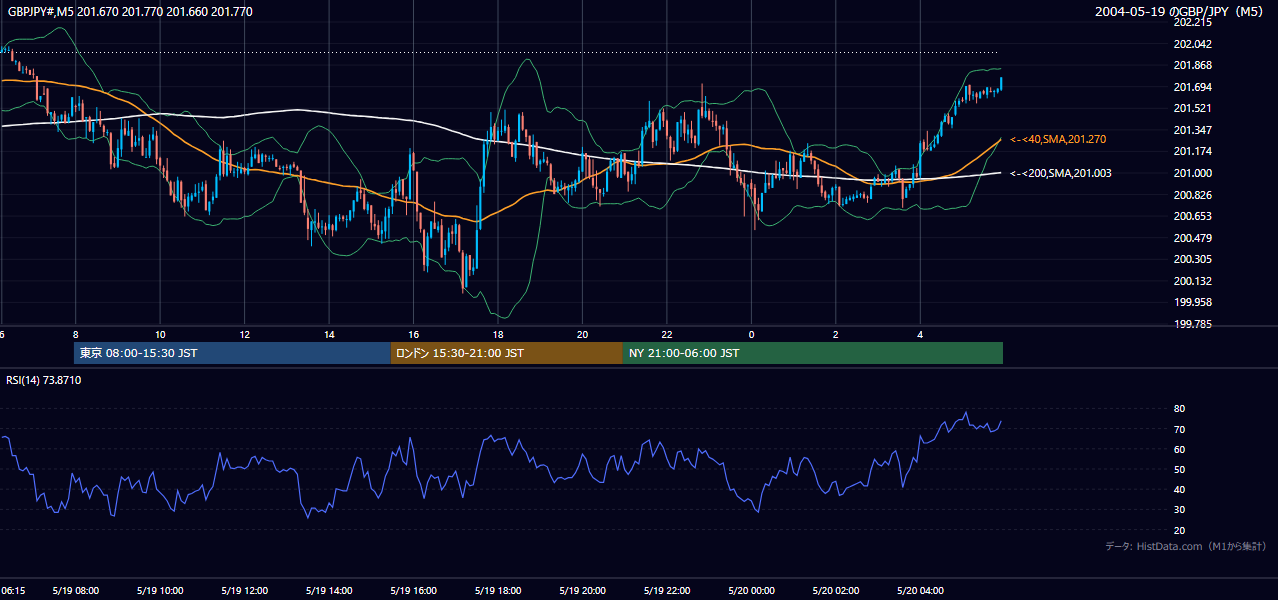
Task: Click hour tick 18 under price chart
Action: 498,334
